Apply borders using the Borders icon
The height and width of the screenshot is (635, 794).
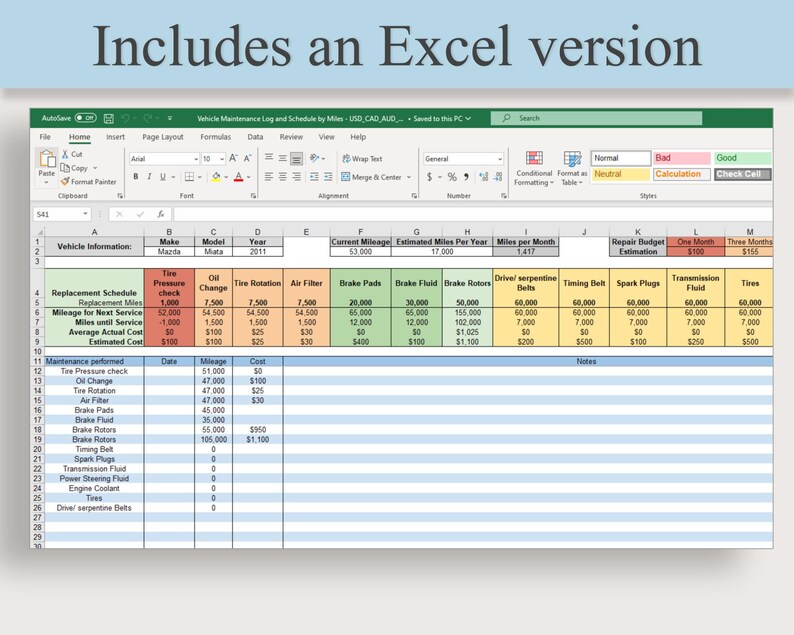[x=189, y=177]
